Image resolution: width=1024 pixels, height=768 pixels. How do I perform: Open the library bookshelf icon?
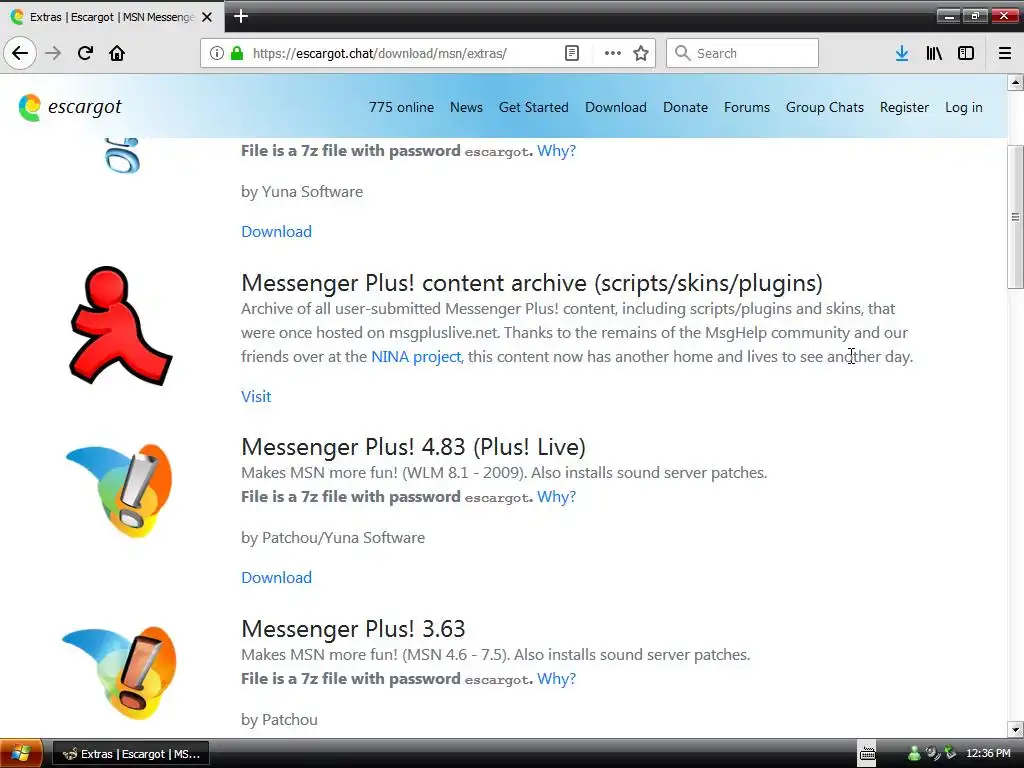tap(934, 53)
